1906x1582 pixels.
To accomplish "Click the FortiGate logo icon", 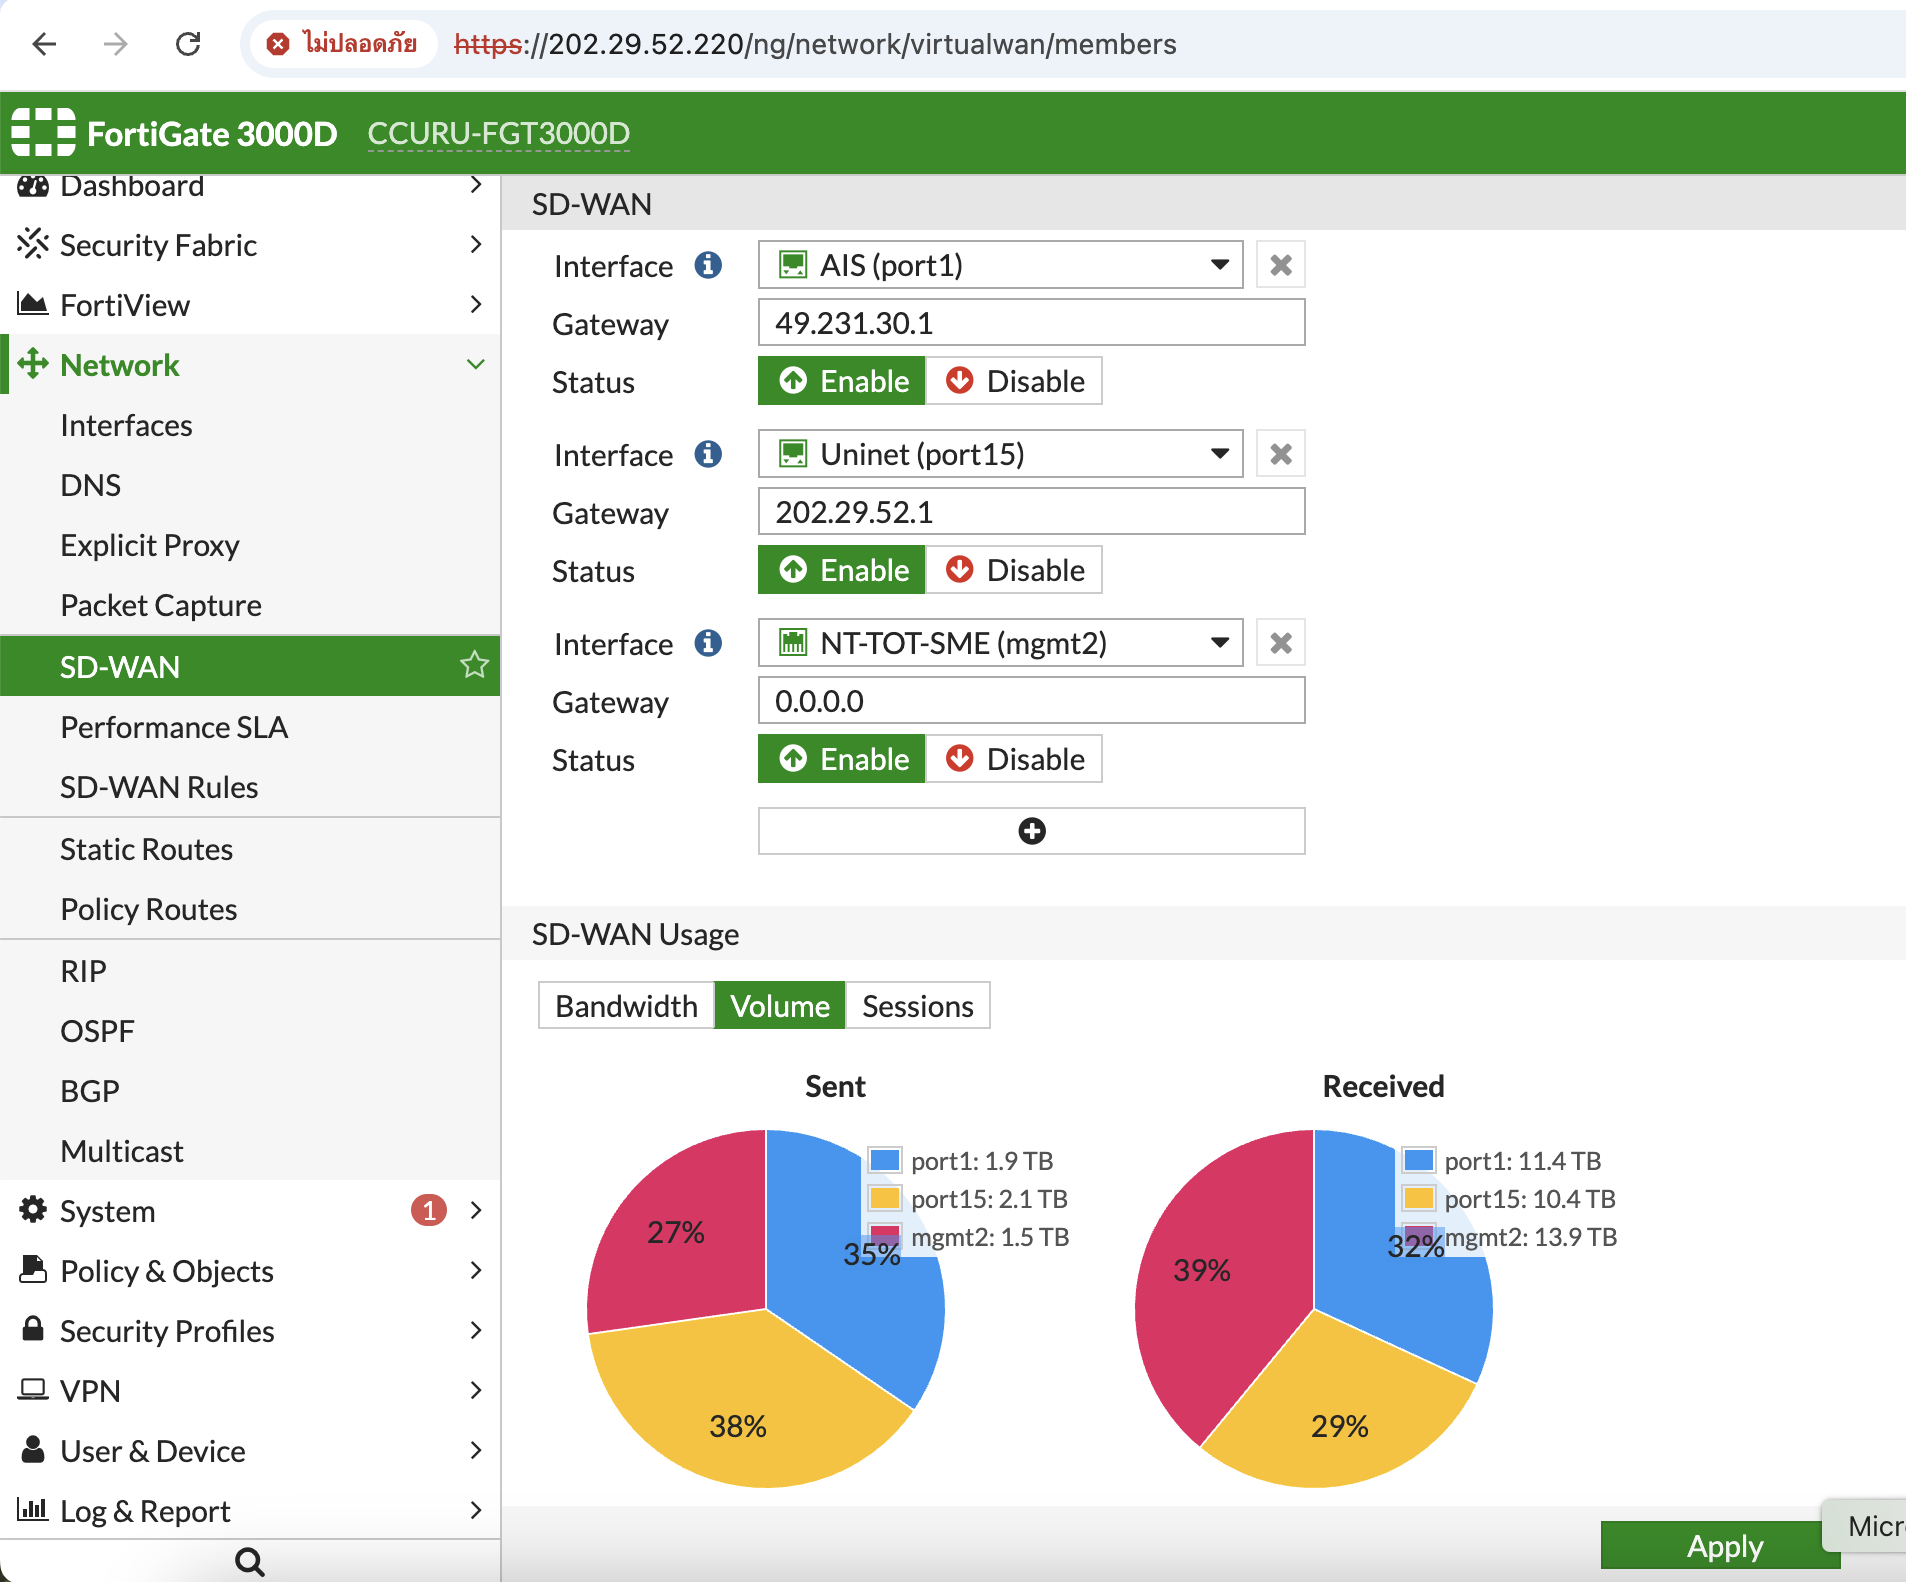I will pyautogui.click(x=43, y=132).
